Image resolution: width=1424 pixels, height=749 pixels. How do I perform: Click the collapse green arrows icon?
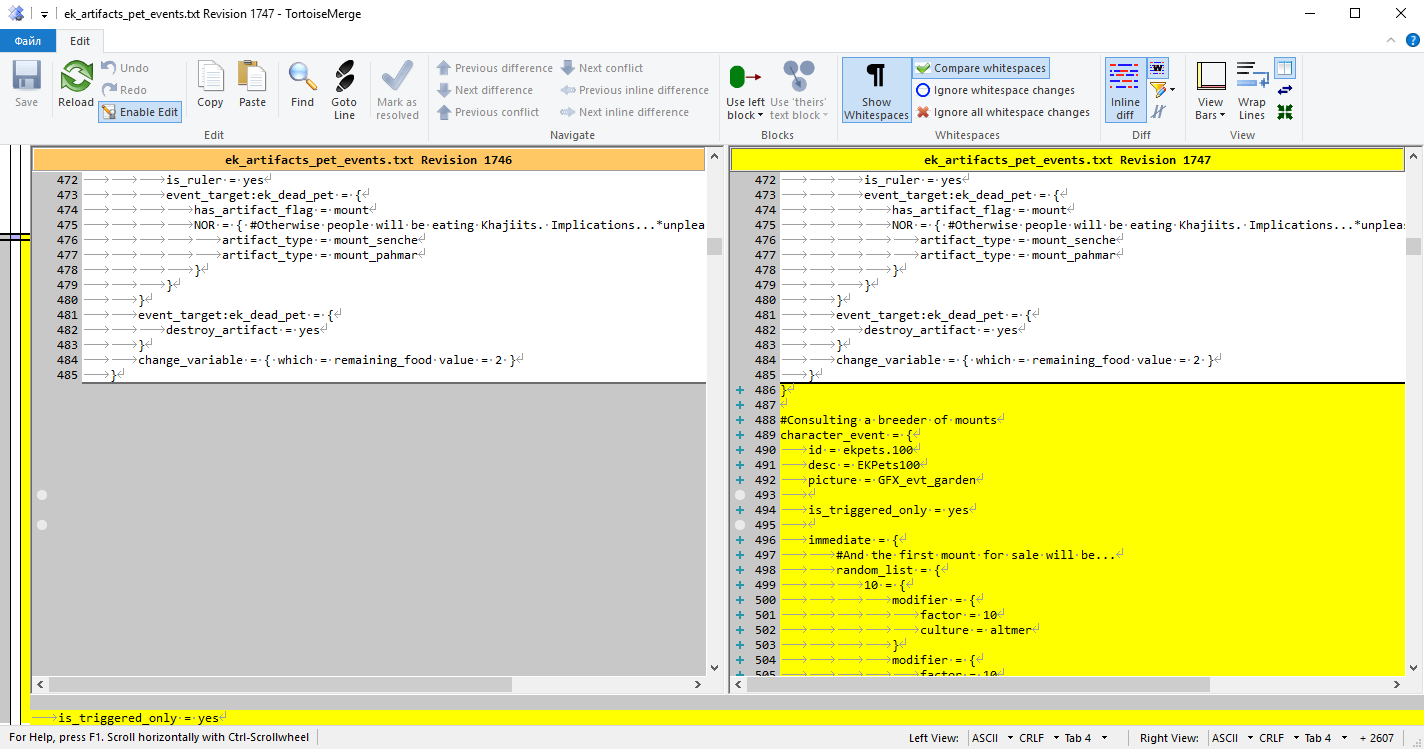(1285, 112)
